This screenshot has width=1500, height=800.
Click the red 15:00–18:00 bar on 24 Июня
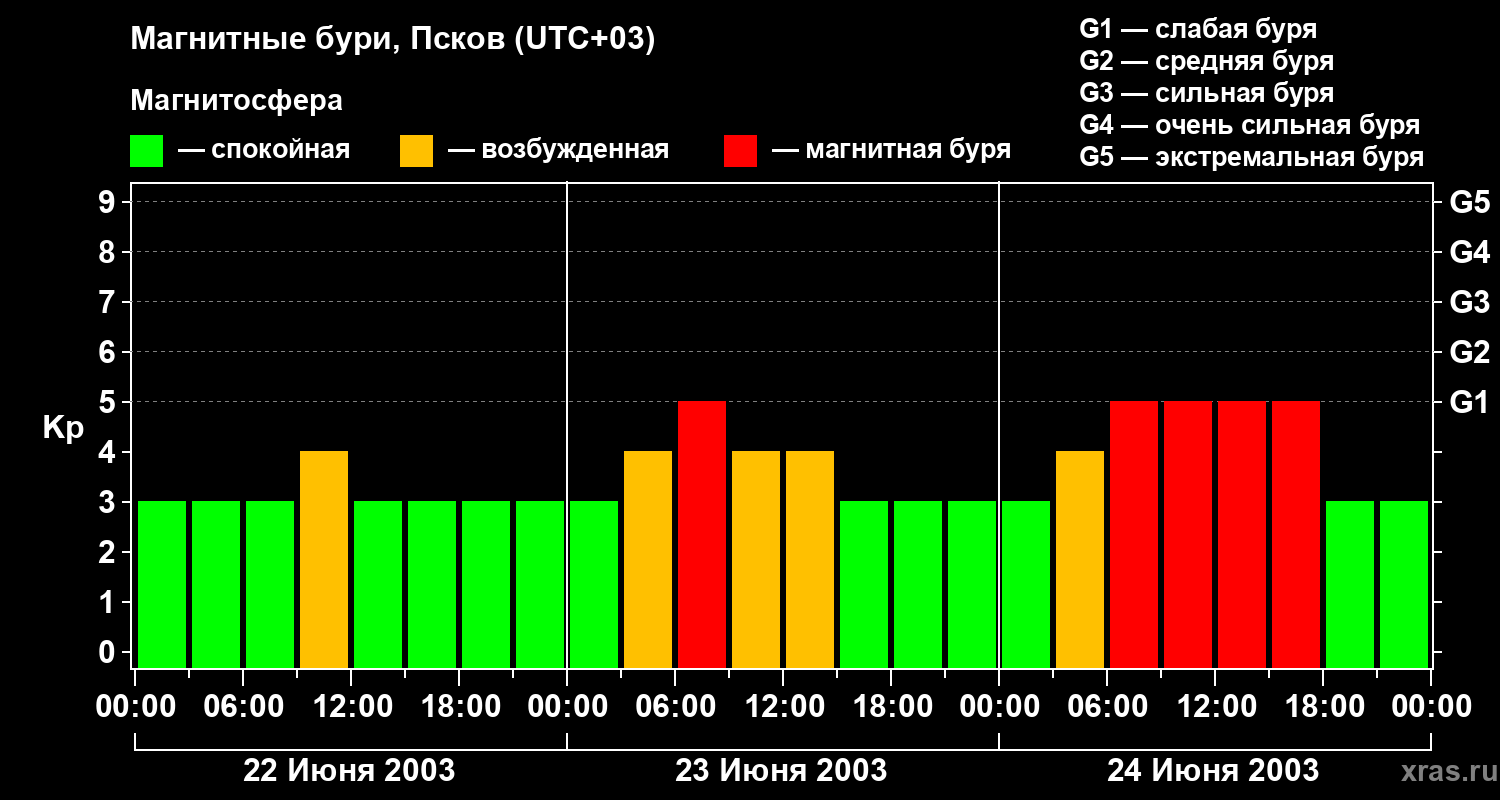pos(1296,535)
